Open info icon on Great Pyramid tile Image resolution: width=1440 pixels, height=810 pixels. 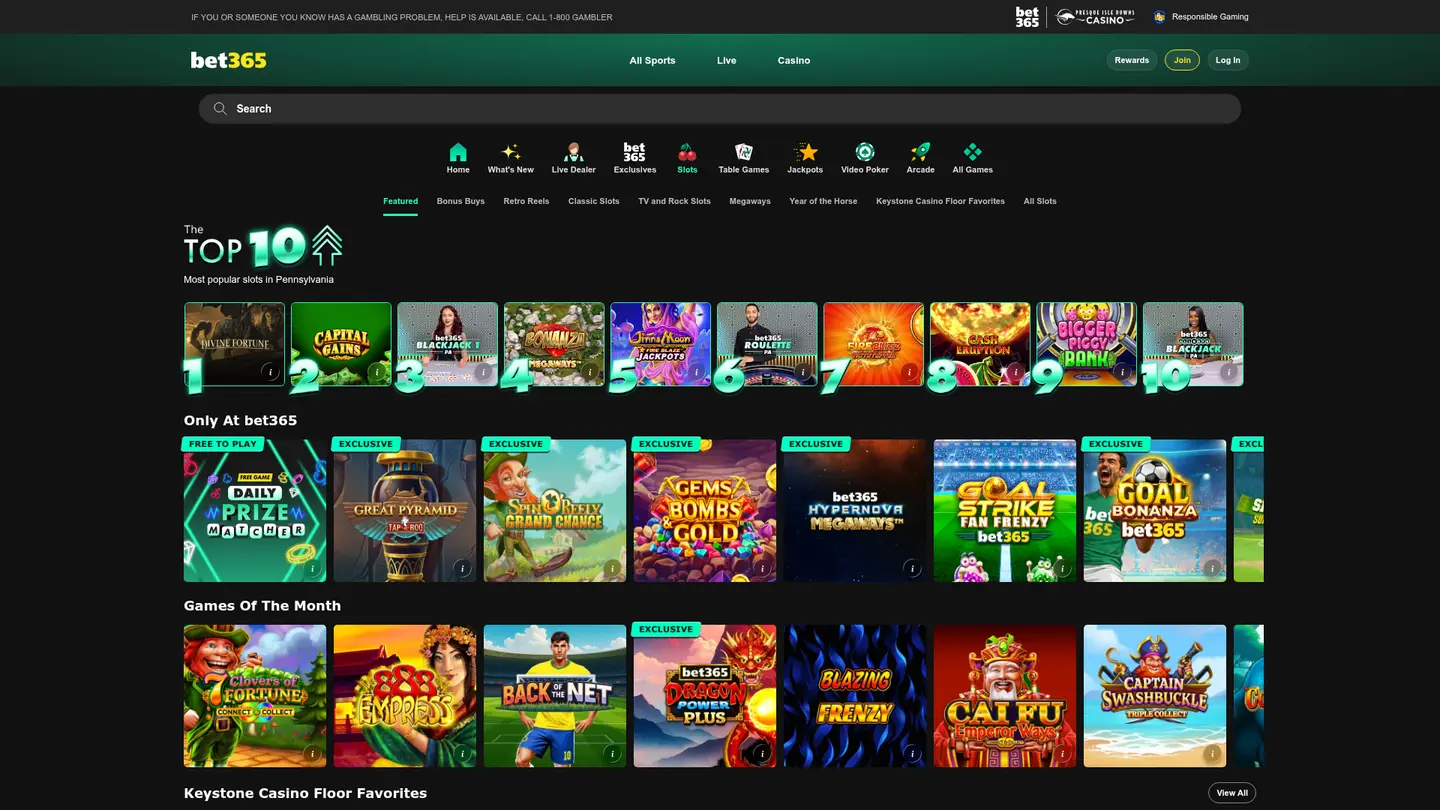pos(462,568)
